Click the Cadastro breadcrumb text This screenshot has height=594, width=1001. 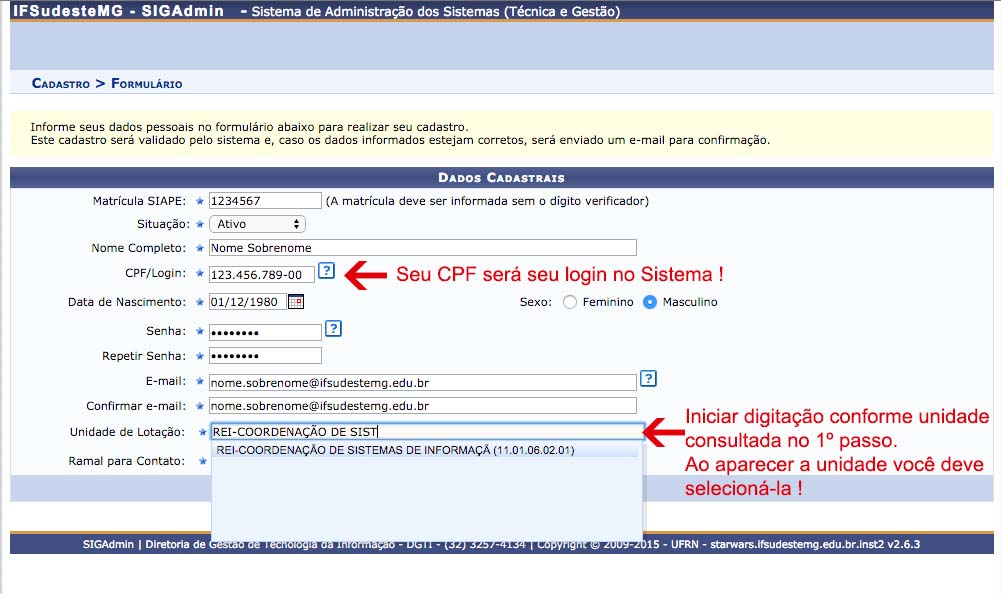(61, 84)
